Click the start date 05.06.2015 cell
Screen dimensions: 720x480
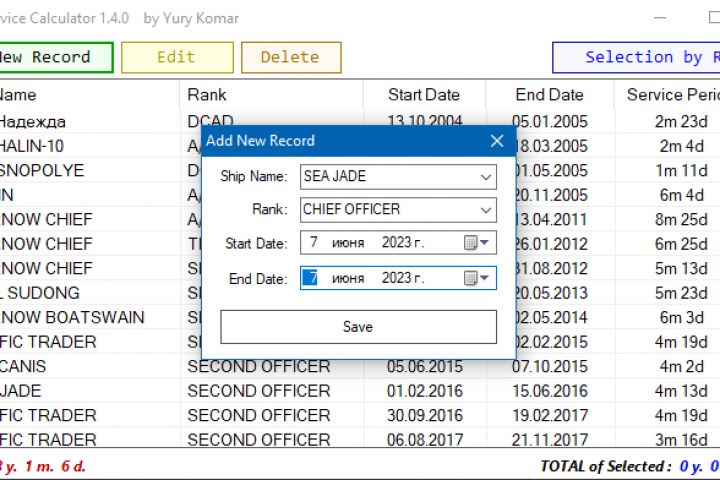(425, 367)
